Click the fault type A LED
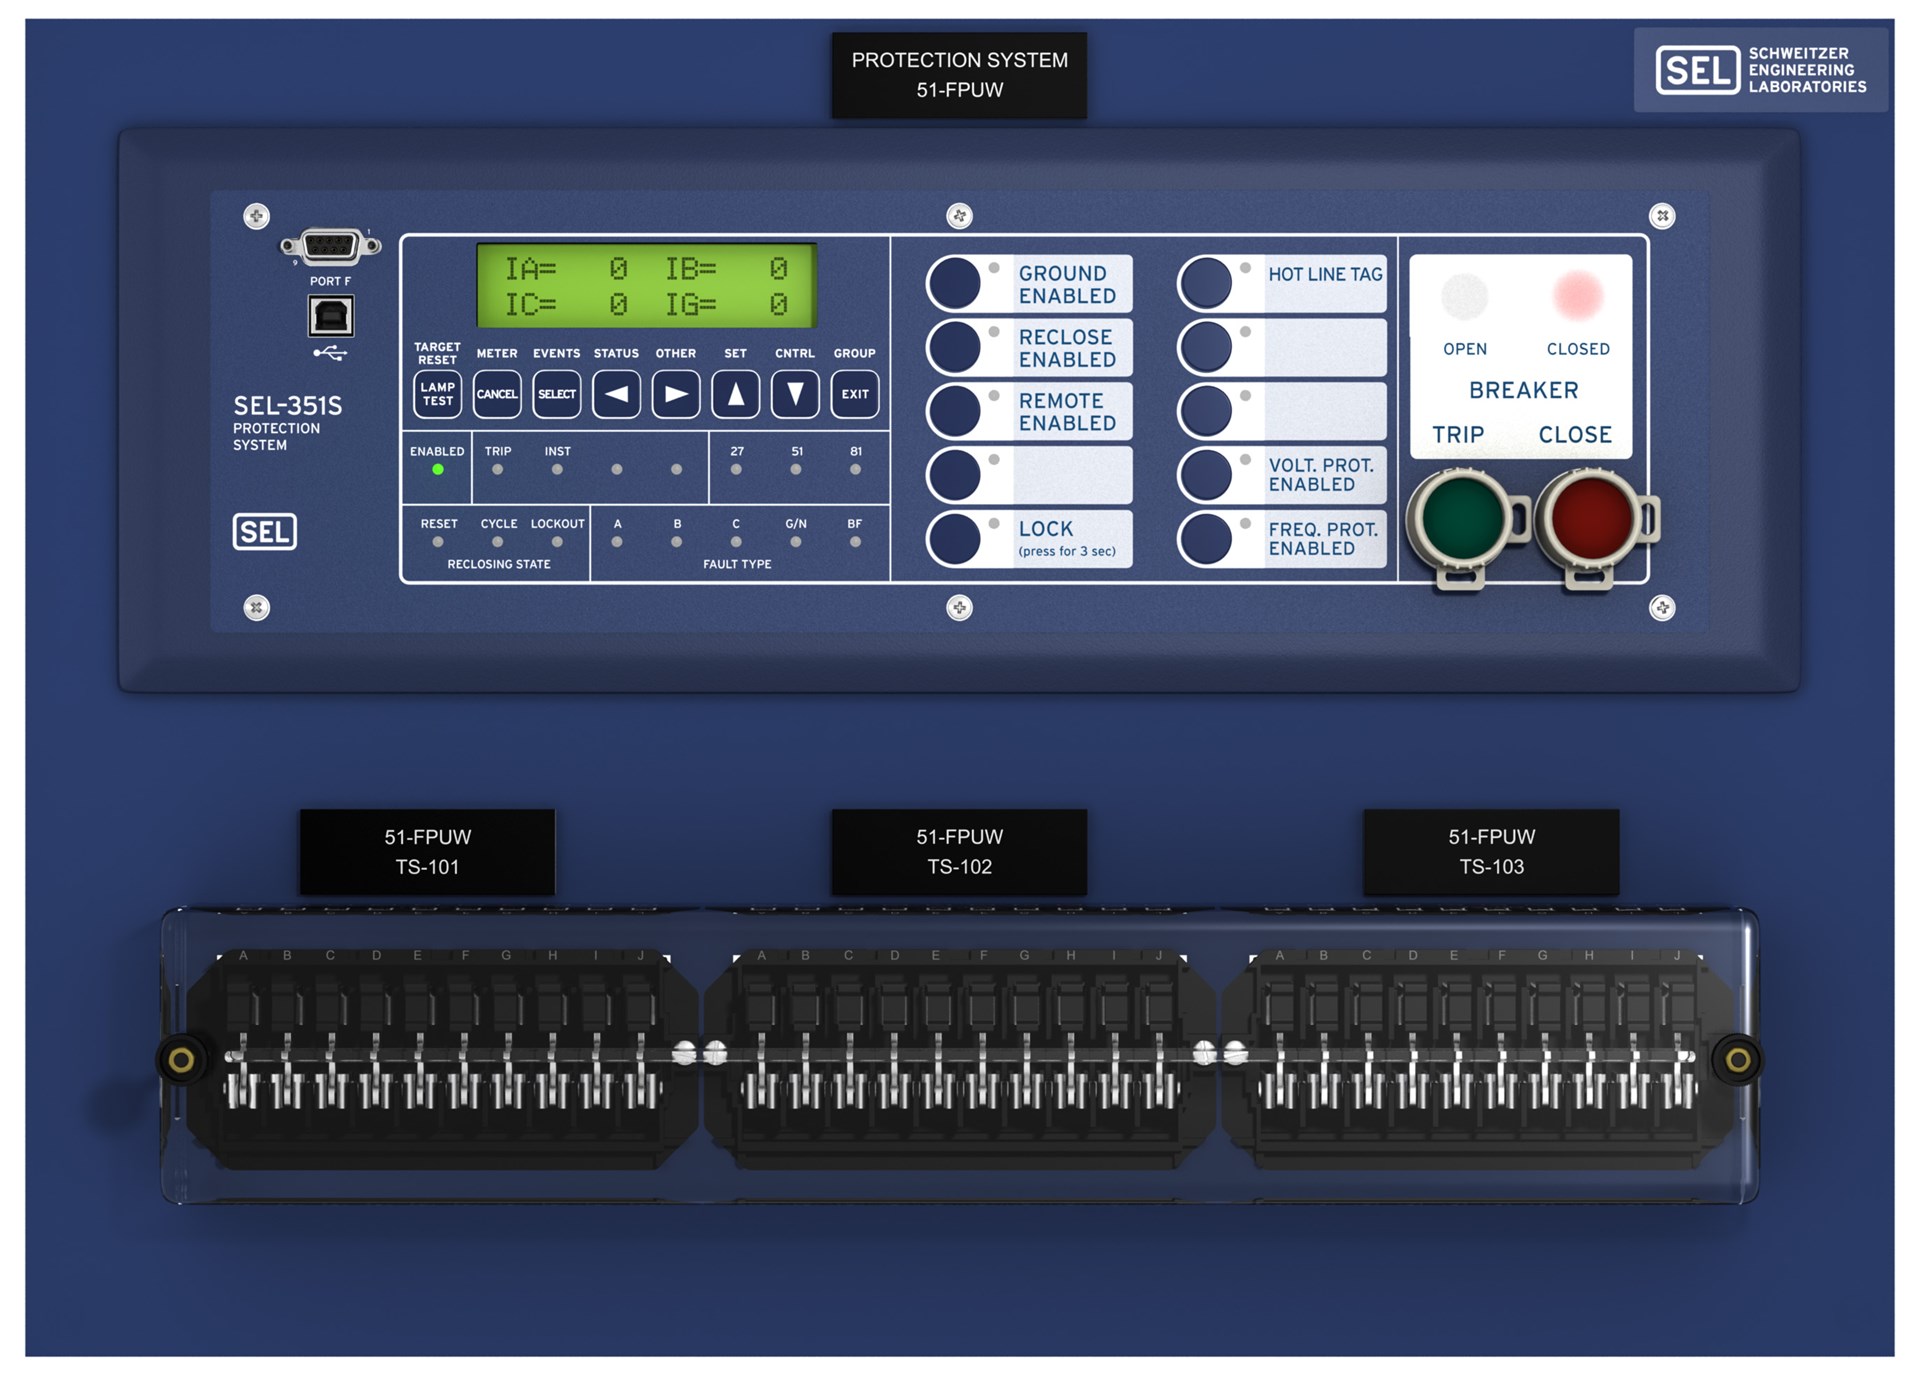Viewport: 1920px width, 1374px height. pos(617,542)
